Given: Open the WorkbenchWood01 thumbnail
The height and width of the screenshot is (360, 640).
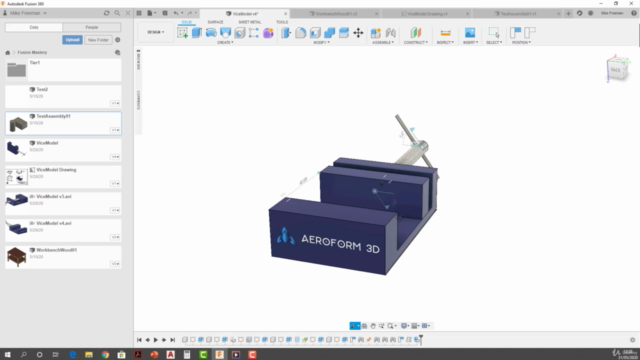Looking at the screenshot, I should tap(17, 257).
